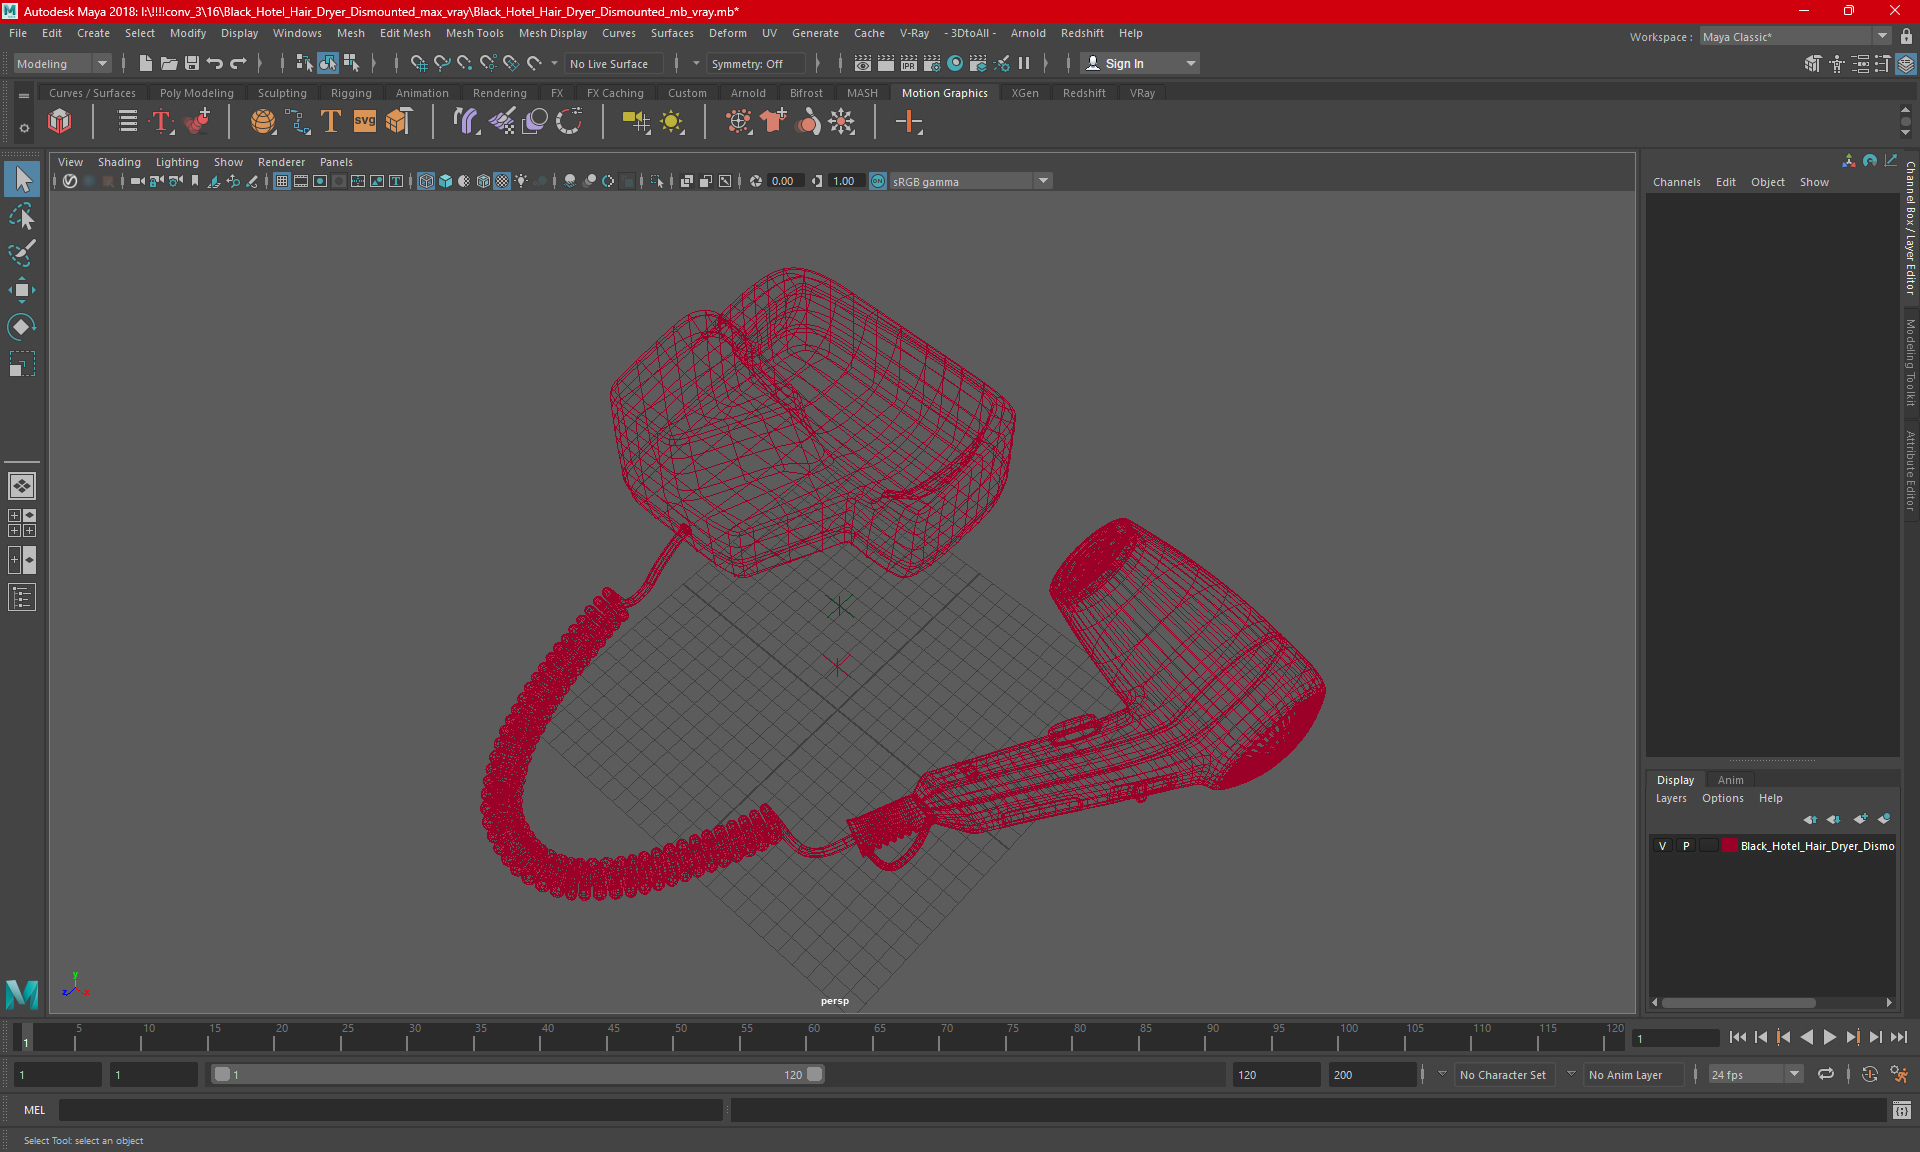Toggle textured display in the viewport
Screen dimensions: 1920x1152
click(502, 181)
